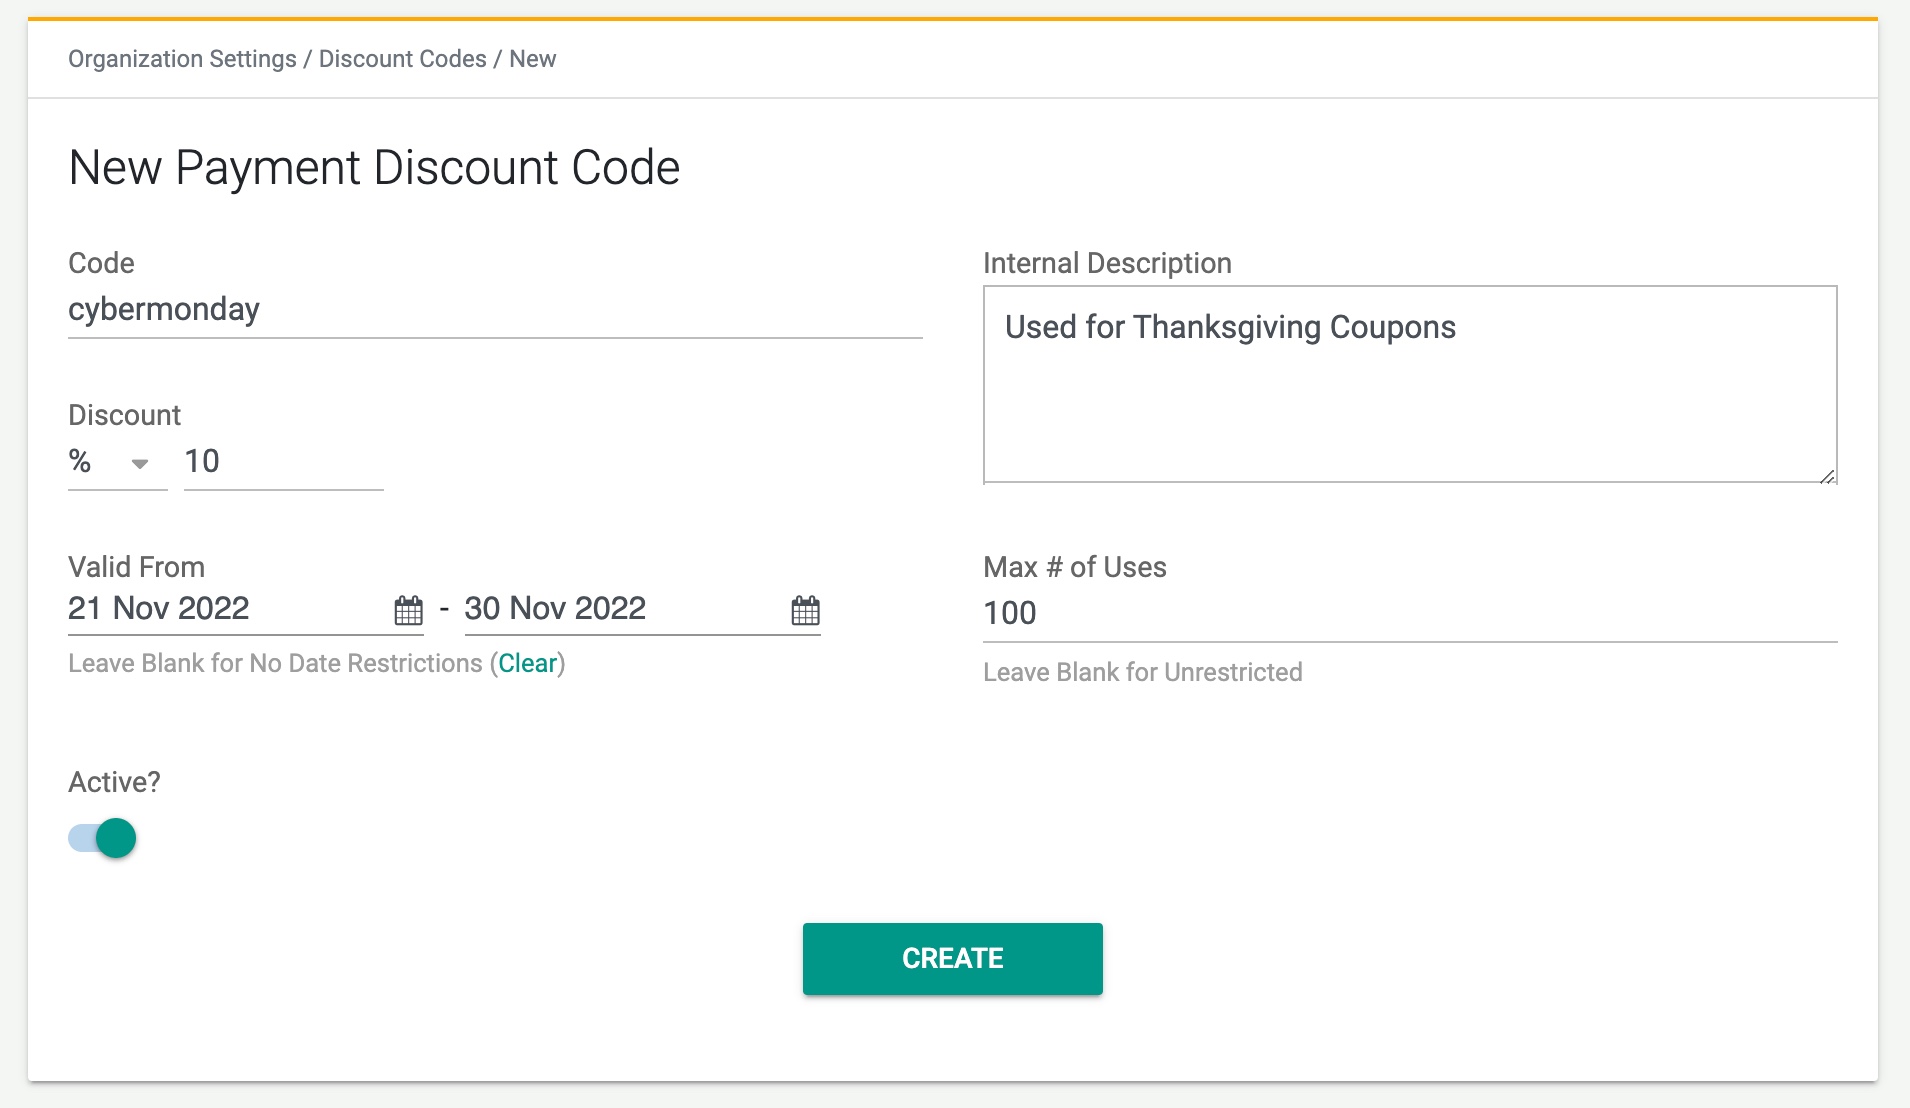Click the New breadcrumb item

click(x=532, y=58)
